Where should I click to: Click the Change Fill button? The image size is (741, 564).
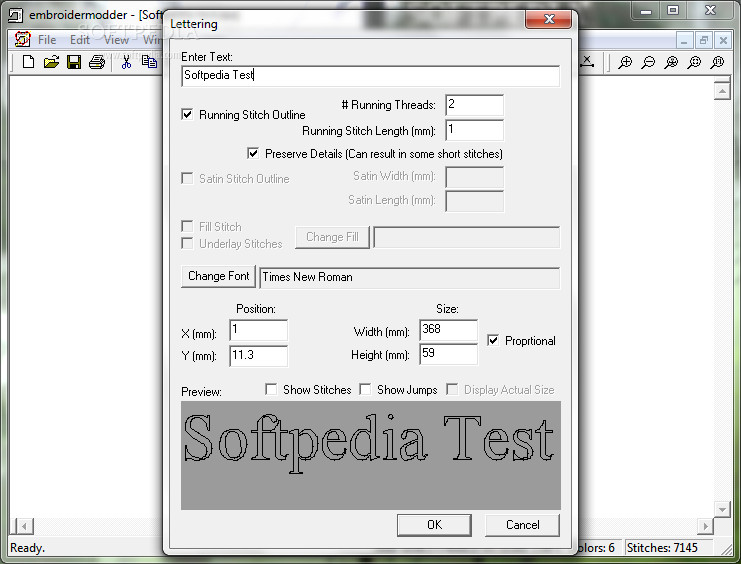pyautogui.click(x=332, y=237)
